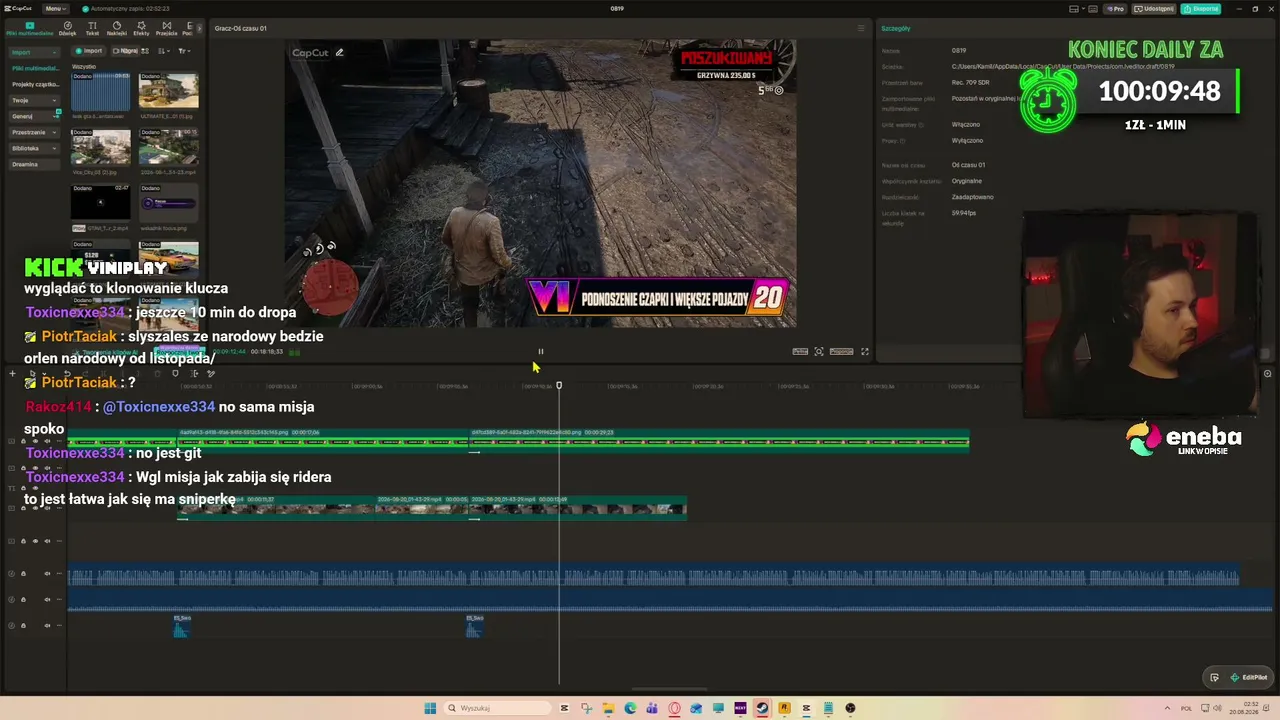Expand the Biblioteka sidebar section
The image size is (1280, 720).
coord(33,148)
